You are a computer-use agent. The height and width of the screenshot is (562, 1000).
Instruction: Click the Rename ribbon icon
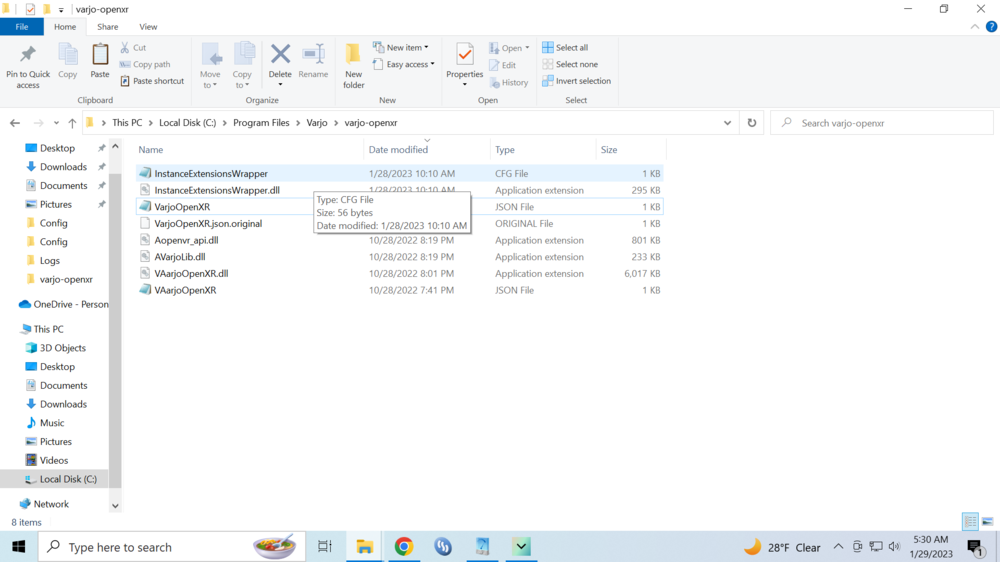point(313,54)
